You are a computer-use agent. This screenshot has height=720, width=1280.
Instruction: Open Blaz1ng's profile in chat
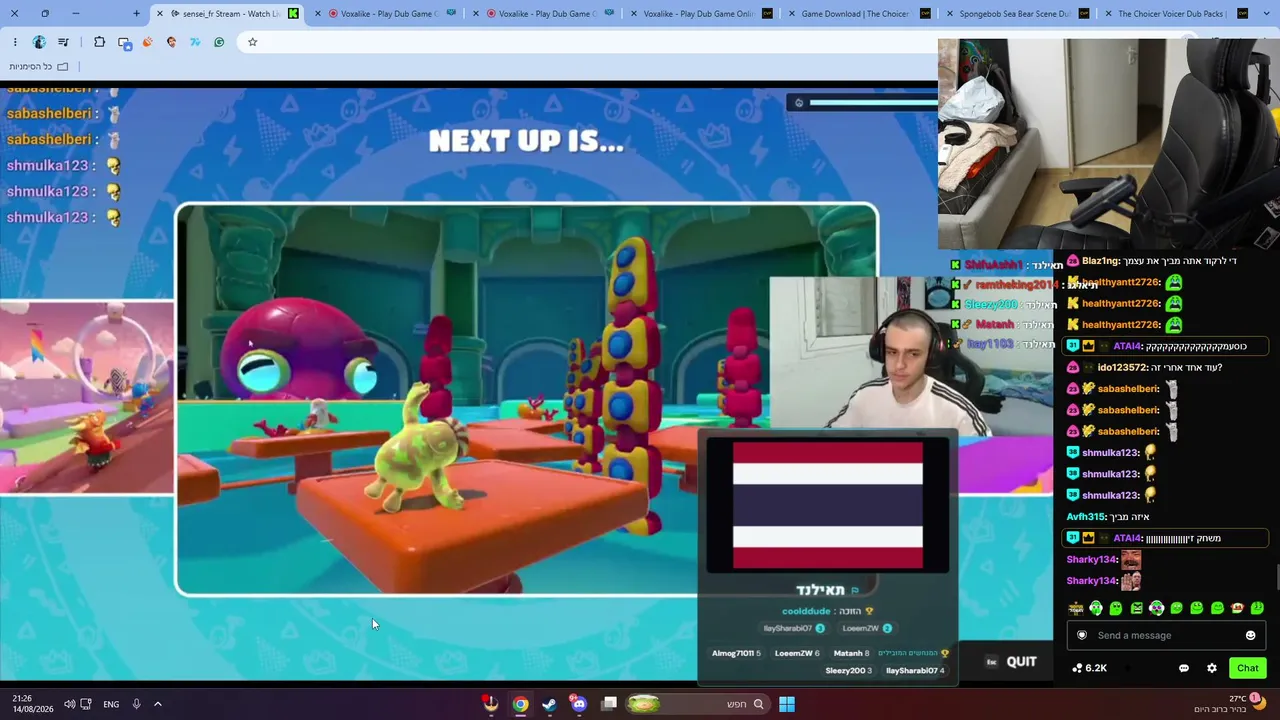tap(1100, 261)
